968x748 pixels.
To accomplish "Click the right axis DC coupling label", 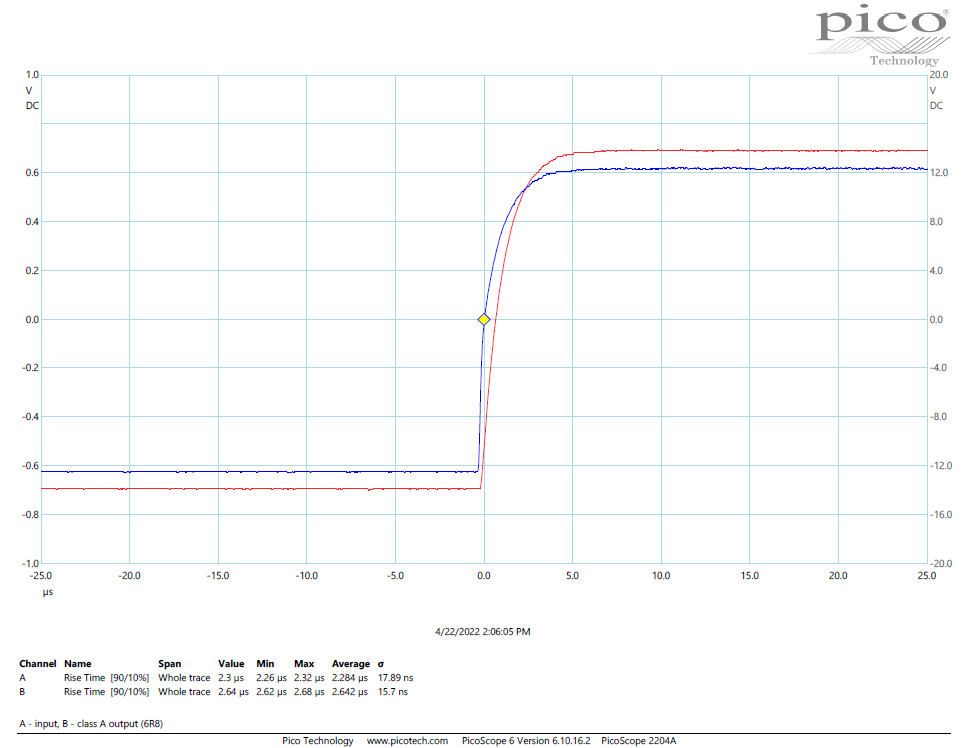I will pos(937,106).
